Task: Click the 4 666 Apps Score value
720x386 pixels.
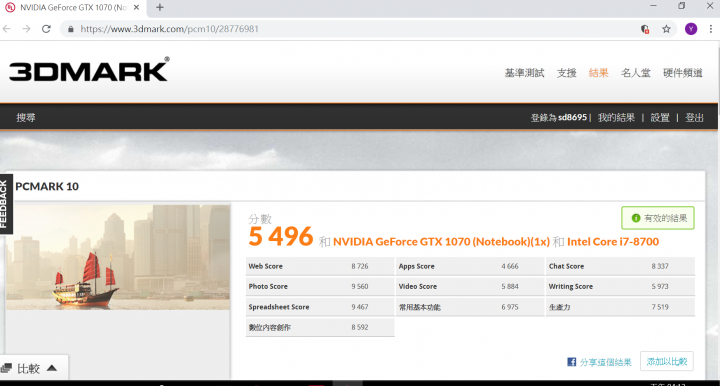Action: point(510,266)
